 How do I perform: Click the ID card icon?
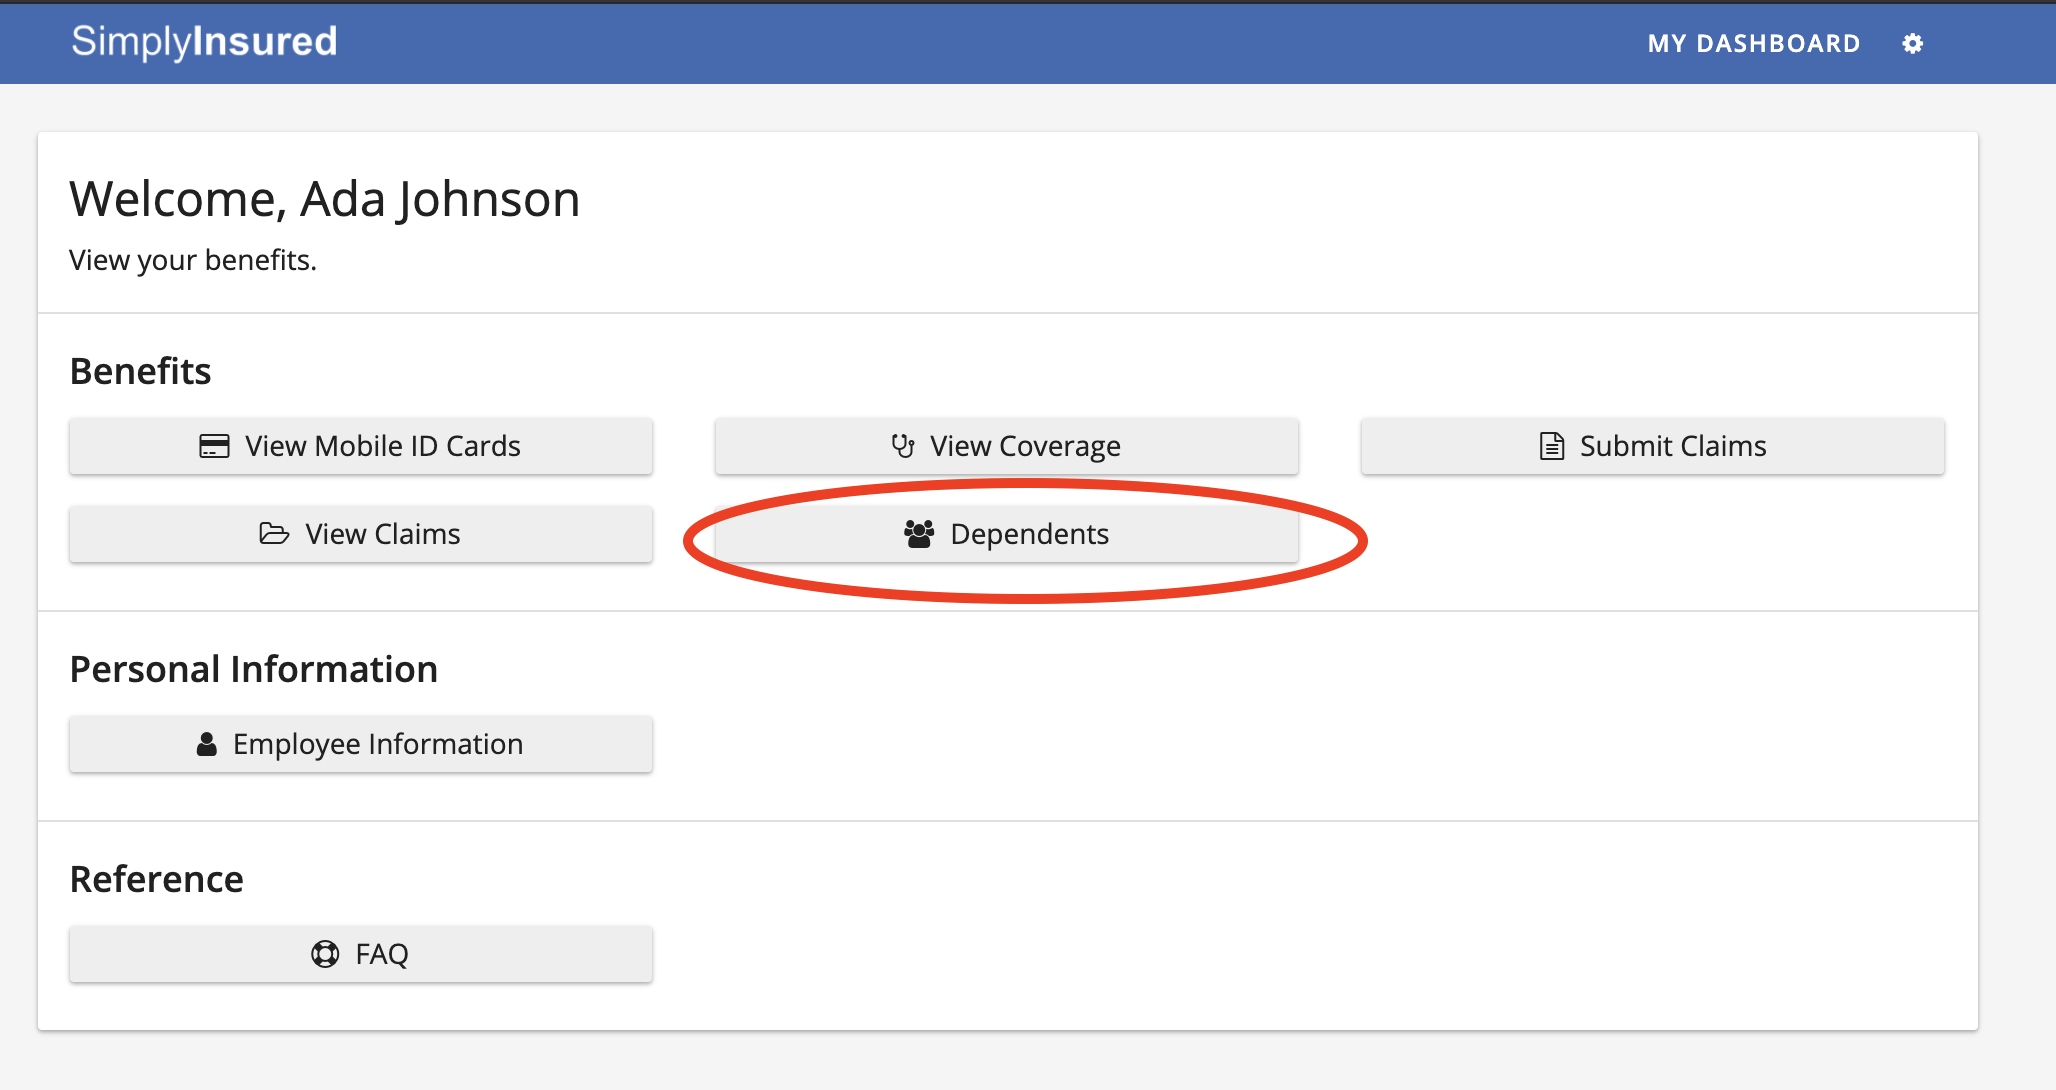click(x=214, y=446)
